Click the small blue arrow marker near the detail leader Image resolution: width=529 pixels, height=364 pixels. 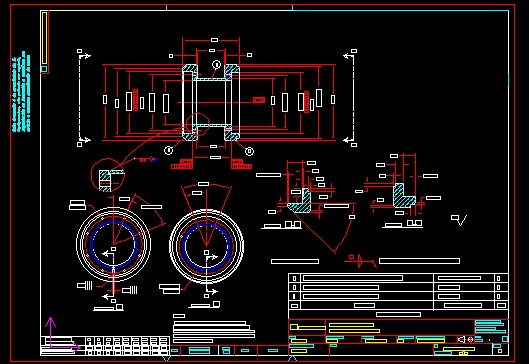pyautogui.click(x=154, y=159)
